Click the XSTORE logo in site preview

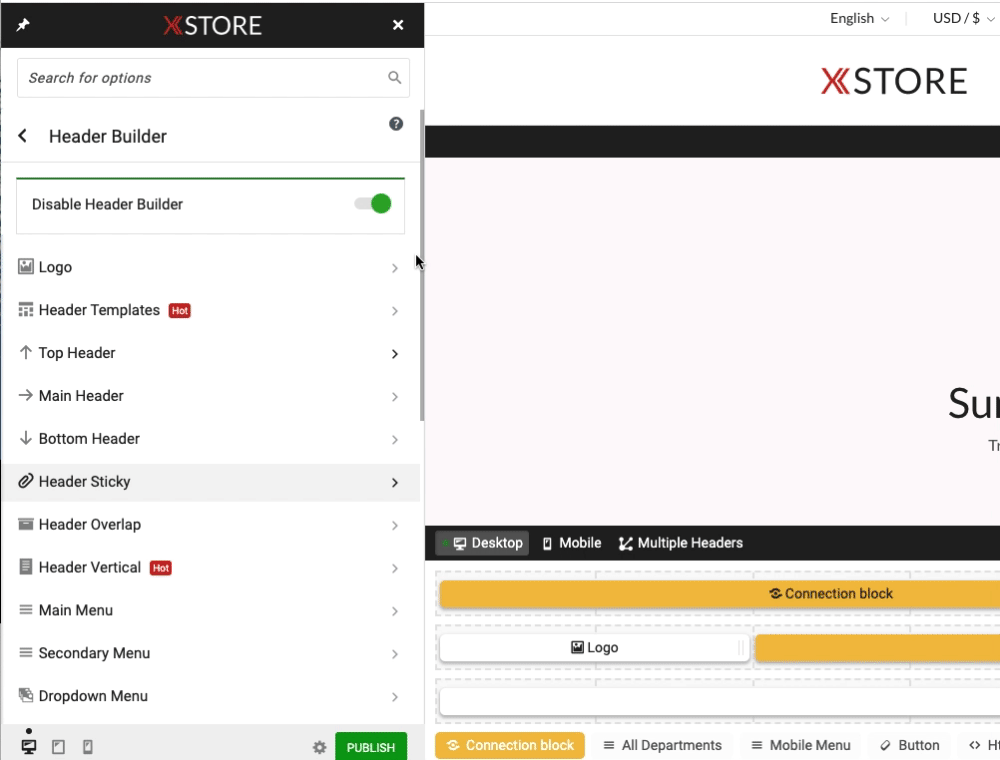pos(893,81)
